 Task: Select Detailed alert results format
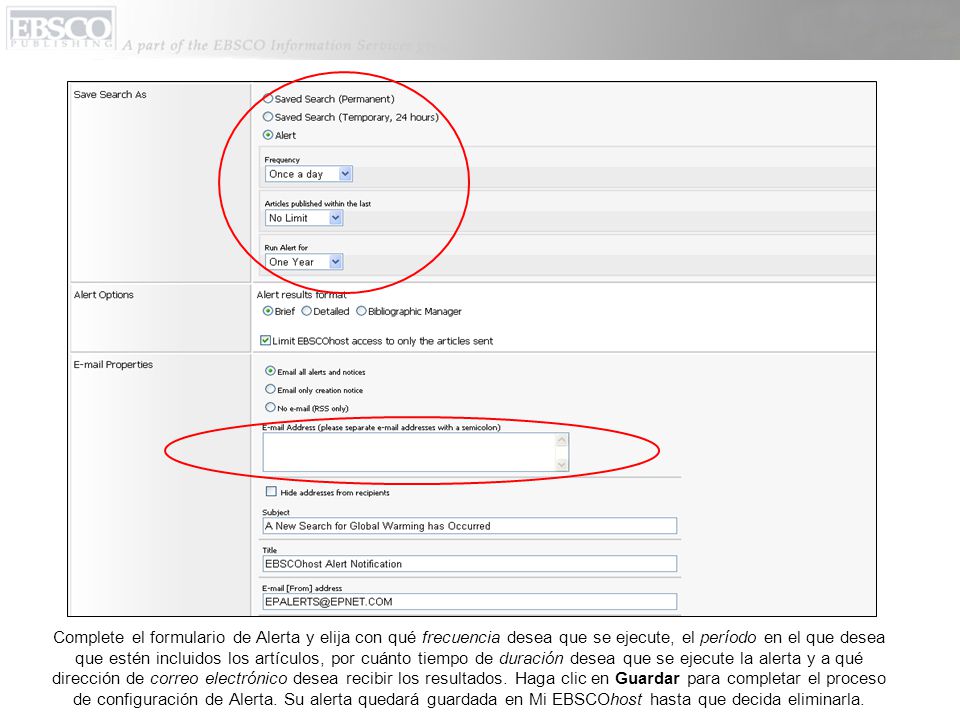(x=306, y=311)
